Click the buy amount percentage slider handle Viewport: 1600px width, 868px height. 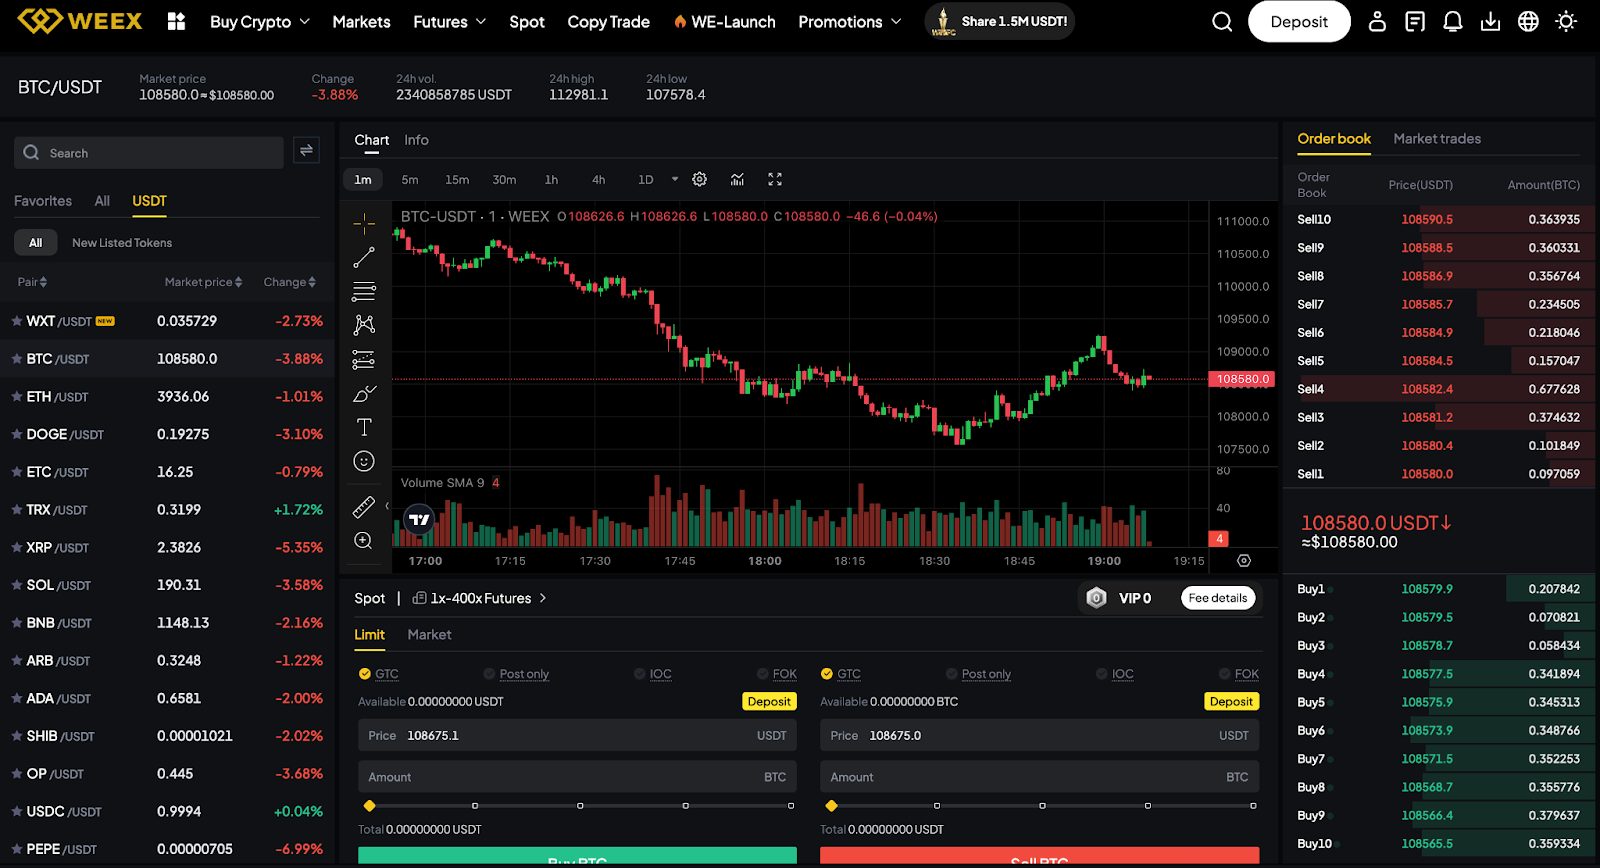pyautogui.click(x=370, y=806)
